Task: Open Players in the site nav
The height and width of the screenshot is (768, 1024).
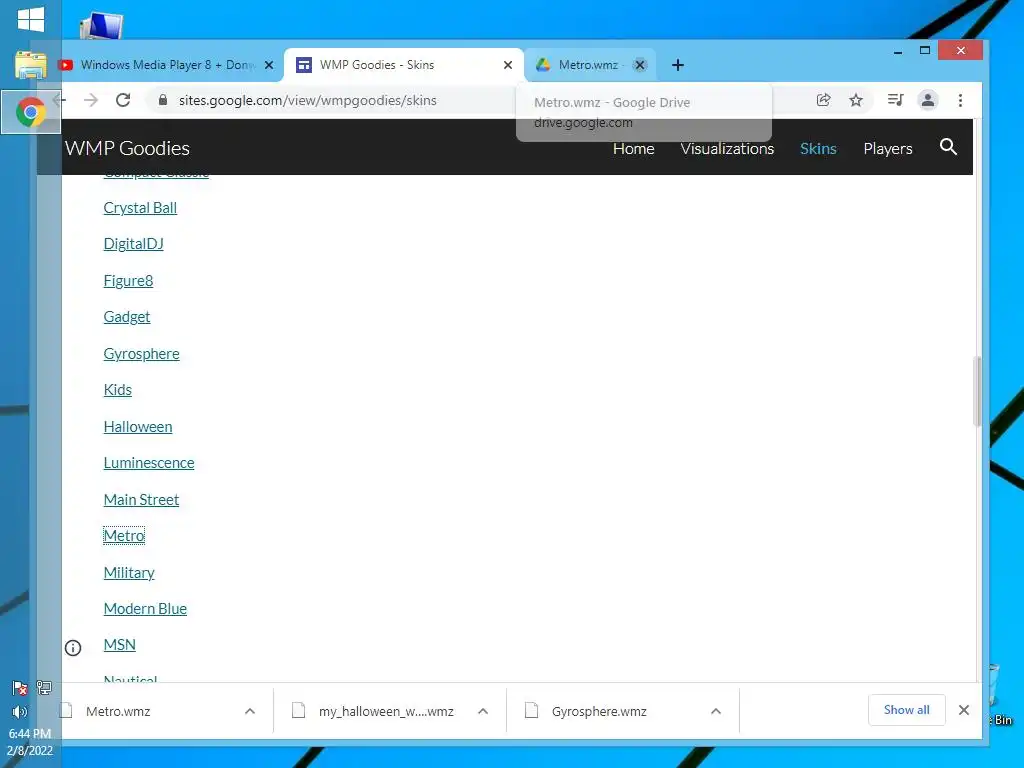Action: 888,148
